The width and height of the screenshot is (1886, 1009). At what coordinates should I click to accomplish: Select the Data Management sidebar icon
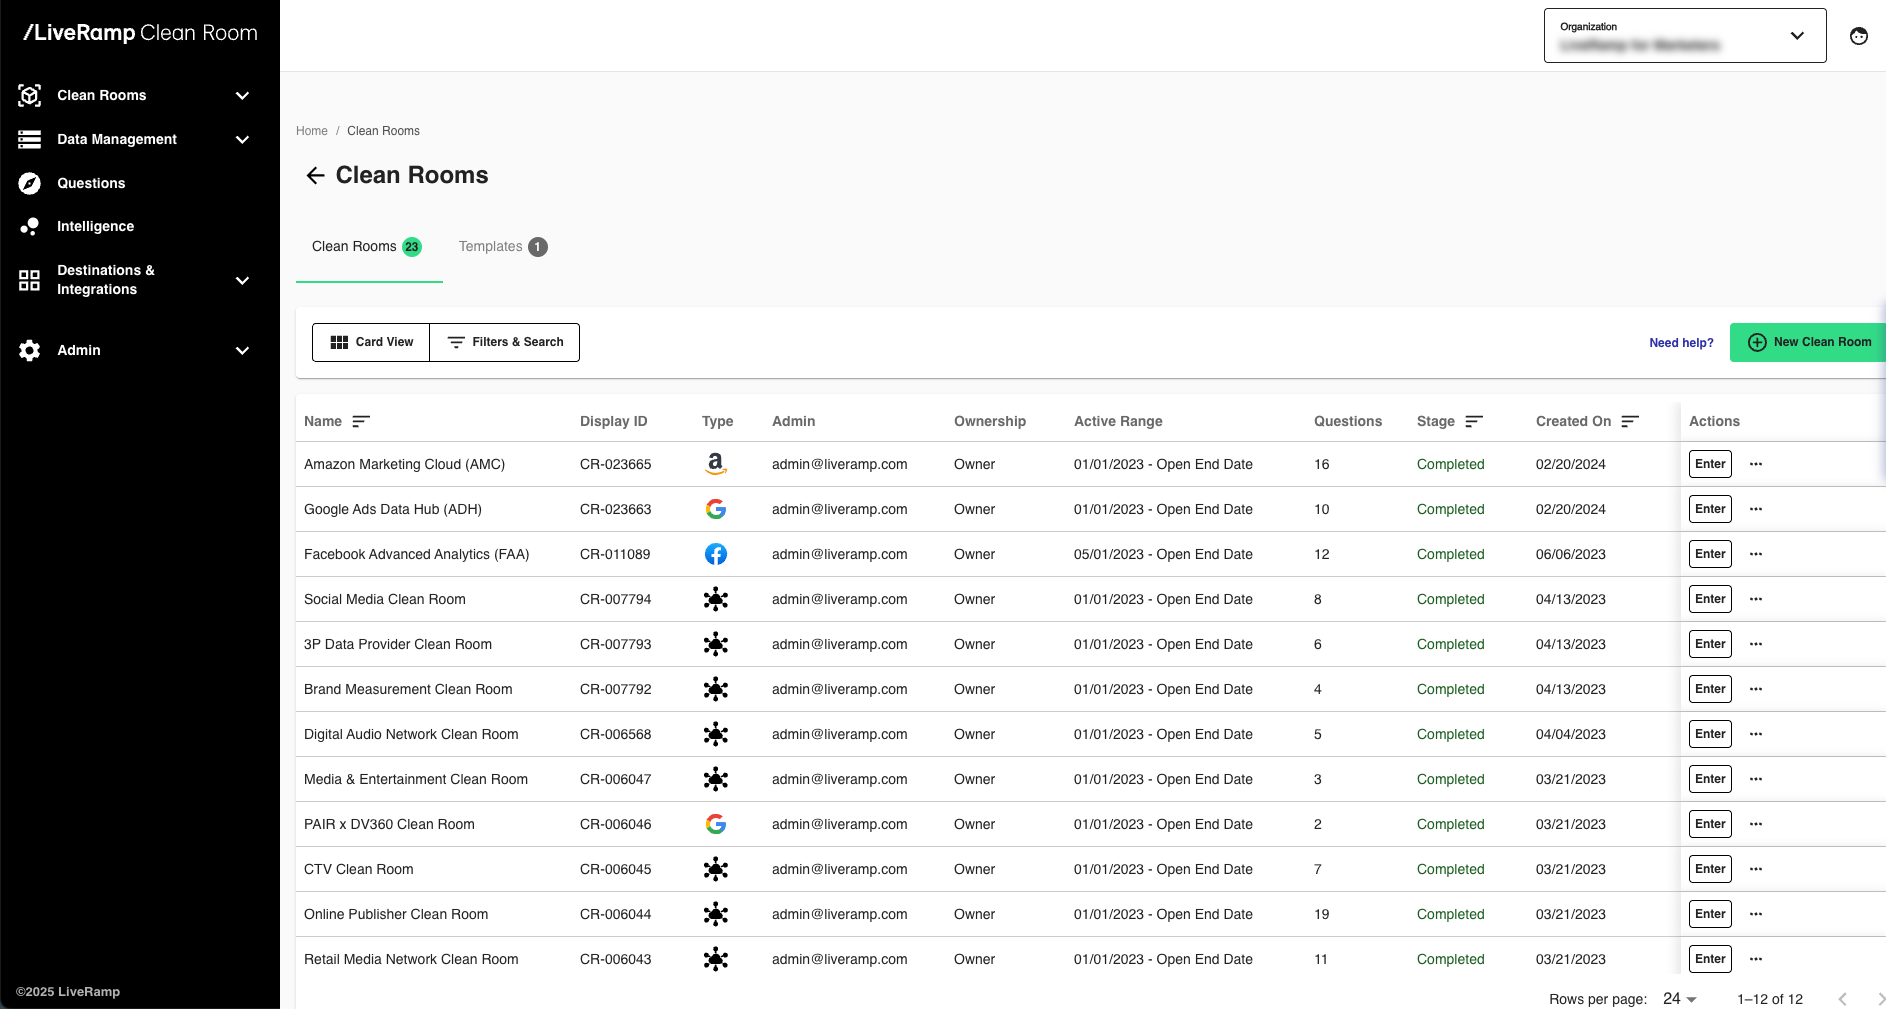click(x=29, y=139)
